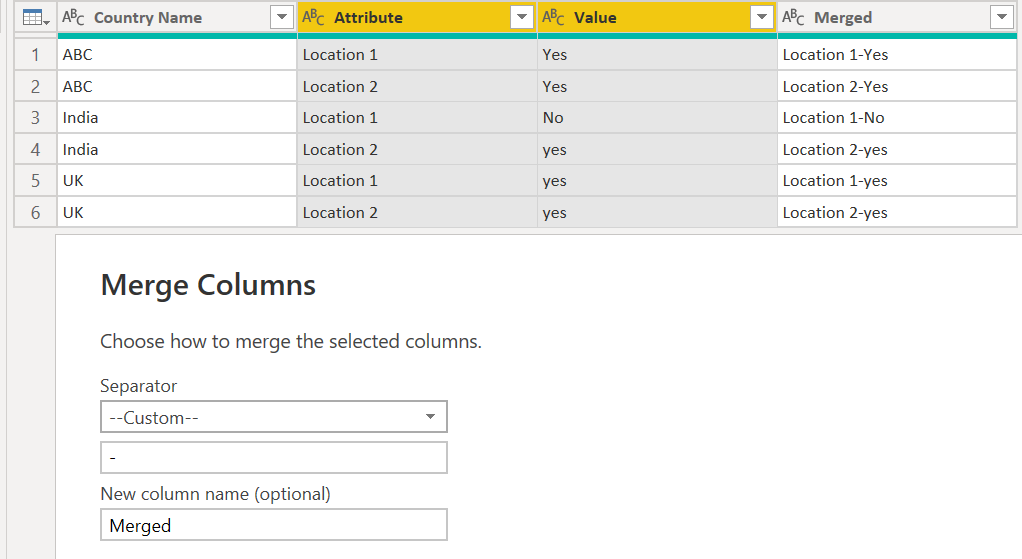Image resolution: width=1022 pixels, height=559 pixels.
Task: Open the Value column filter dropdown
Action: 761,18
